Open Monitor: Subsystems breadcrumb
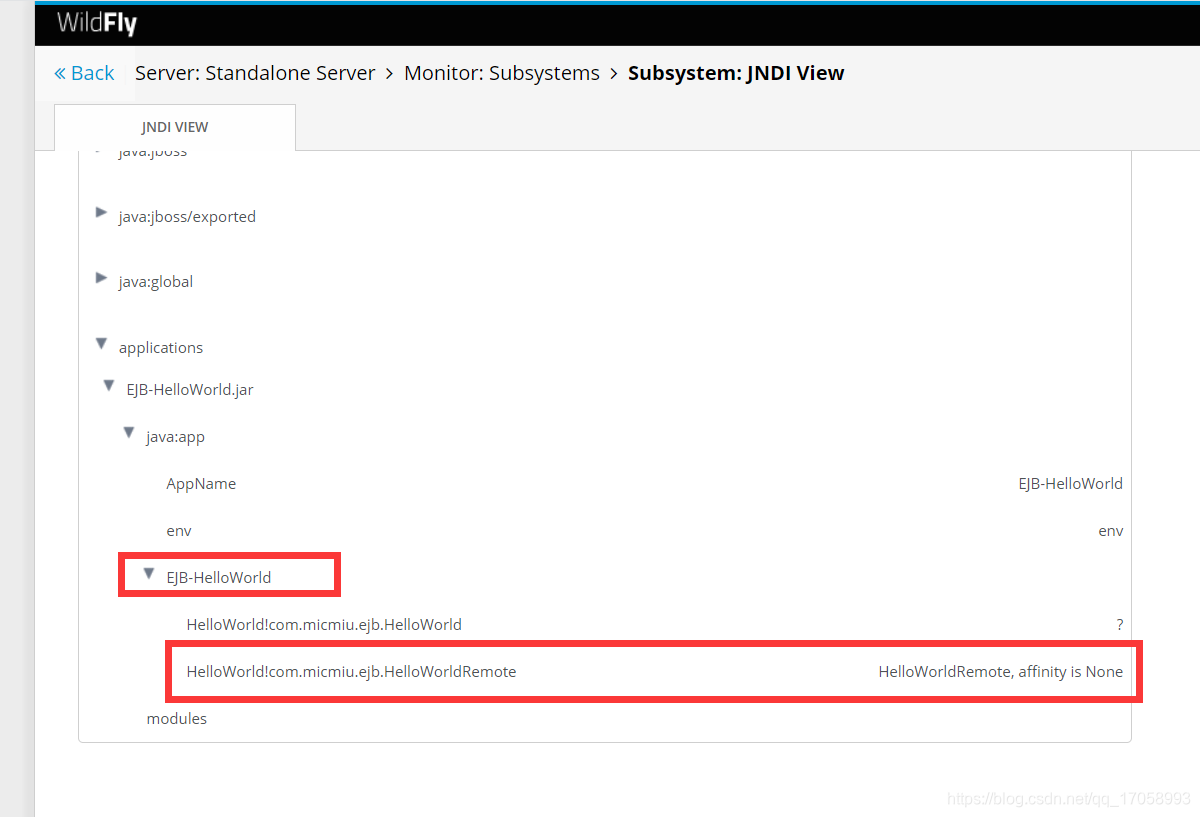Image resolution: width=1200 pixels, height=817 pixels. tap(502, 73)
